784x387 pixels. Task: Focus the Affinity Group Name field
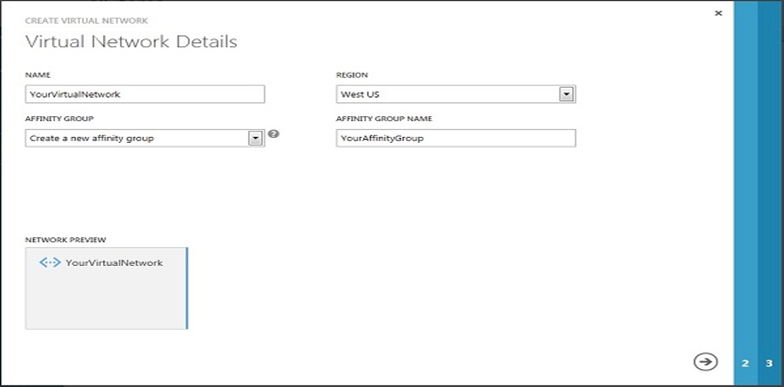tap(456, 138)
